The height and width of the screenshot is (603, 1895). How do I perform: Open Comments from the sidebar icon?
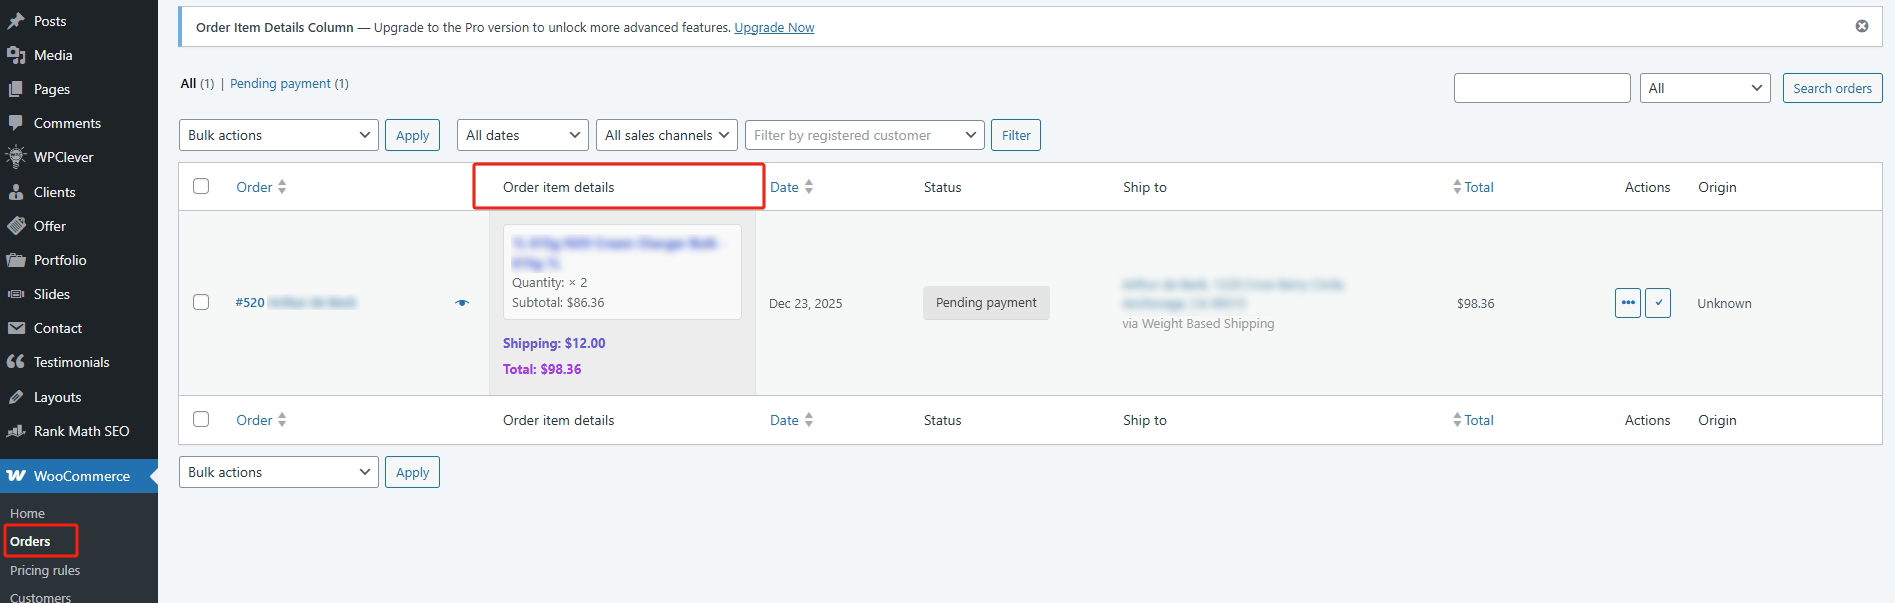click(16, 123)
